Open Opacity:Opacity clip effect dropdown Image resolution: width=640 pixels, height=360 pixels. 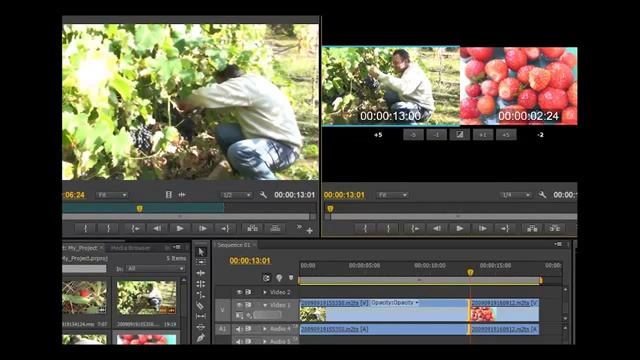pyautogui.click(x=395, y=303)
